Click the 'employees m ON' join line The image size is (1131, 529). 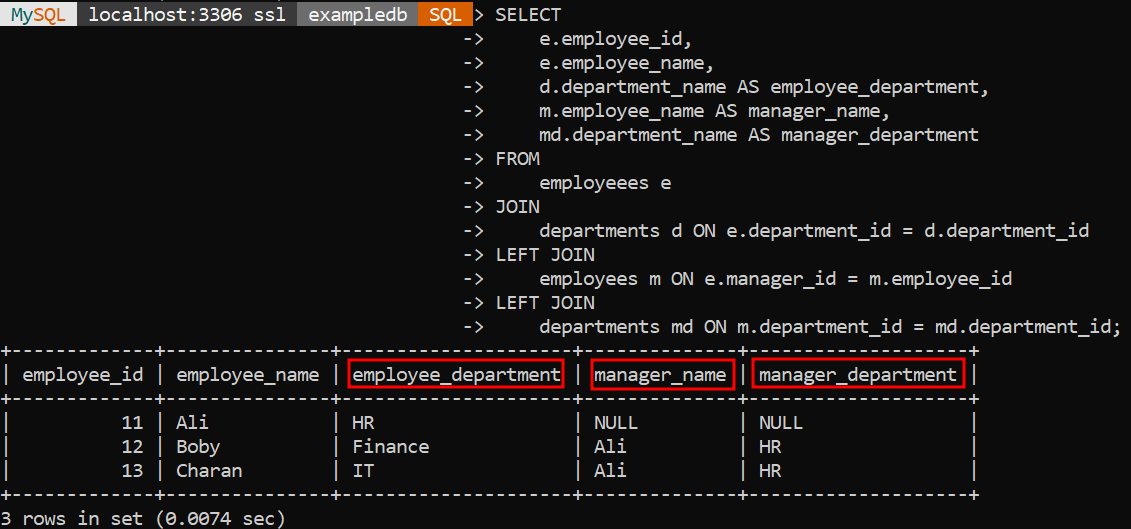click(775, 279)
